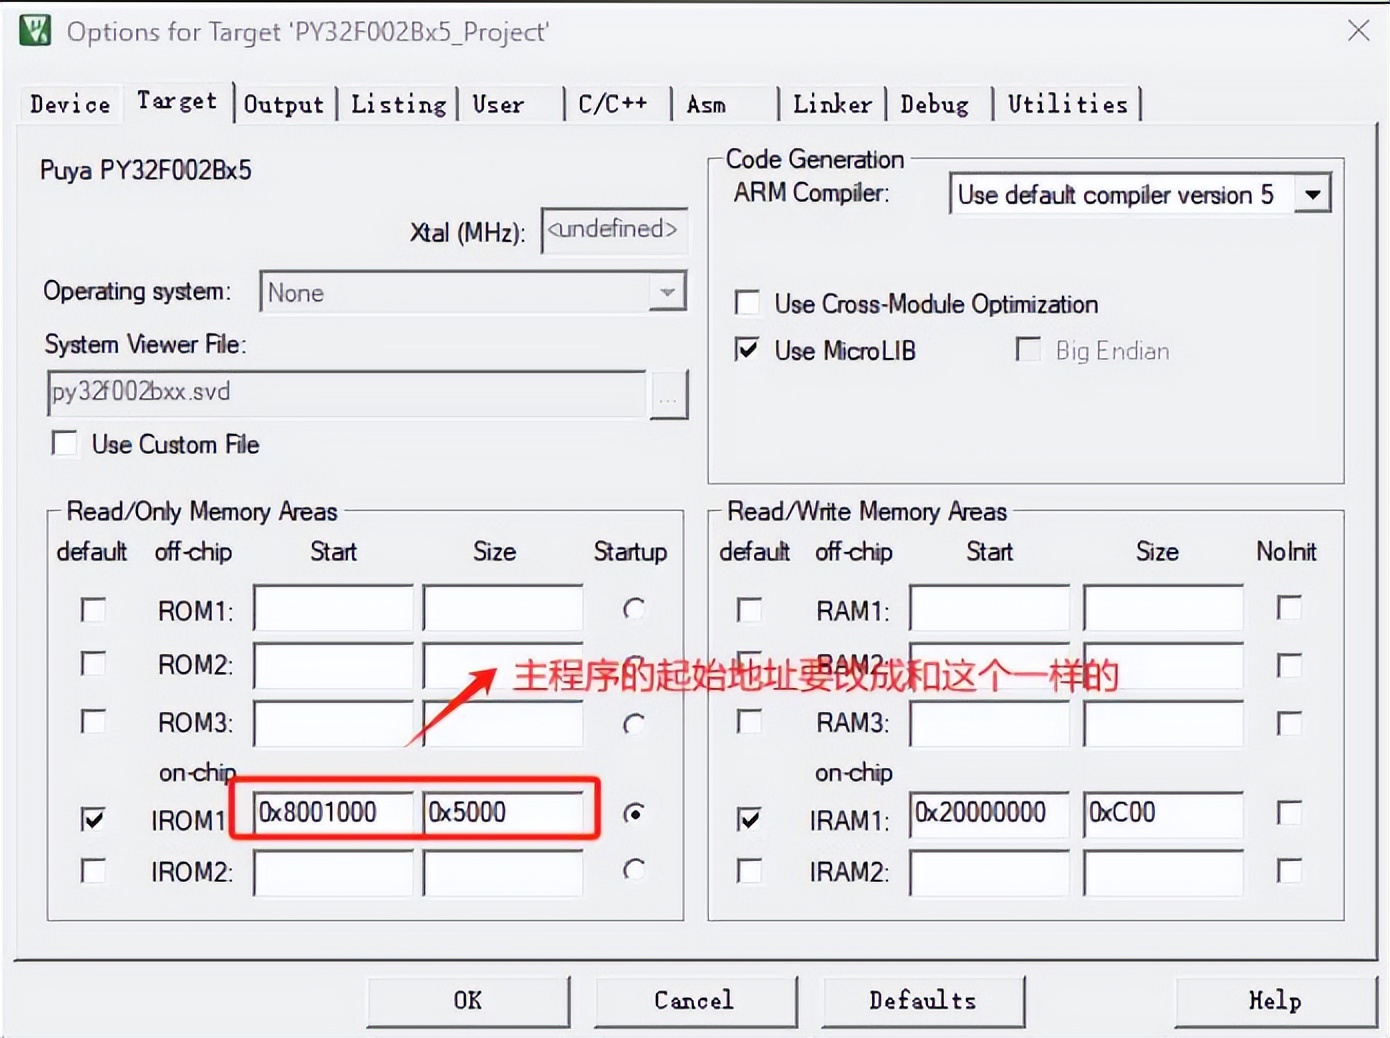
Task: Click the ROM3 Start address field
Action: (333, 724)
